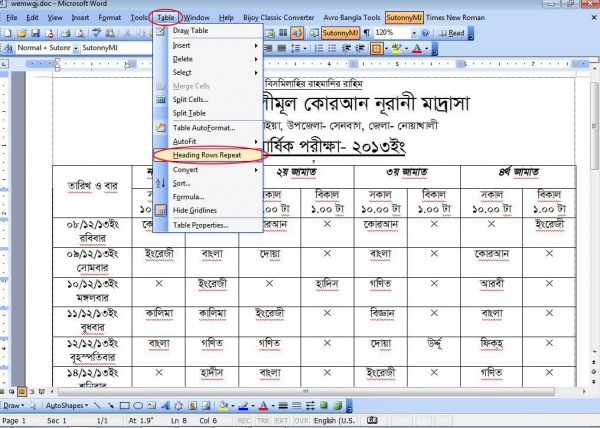The image size is (600, 428).
Task: Open the Style dropdown arrow
Action: pos(76,48)
